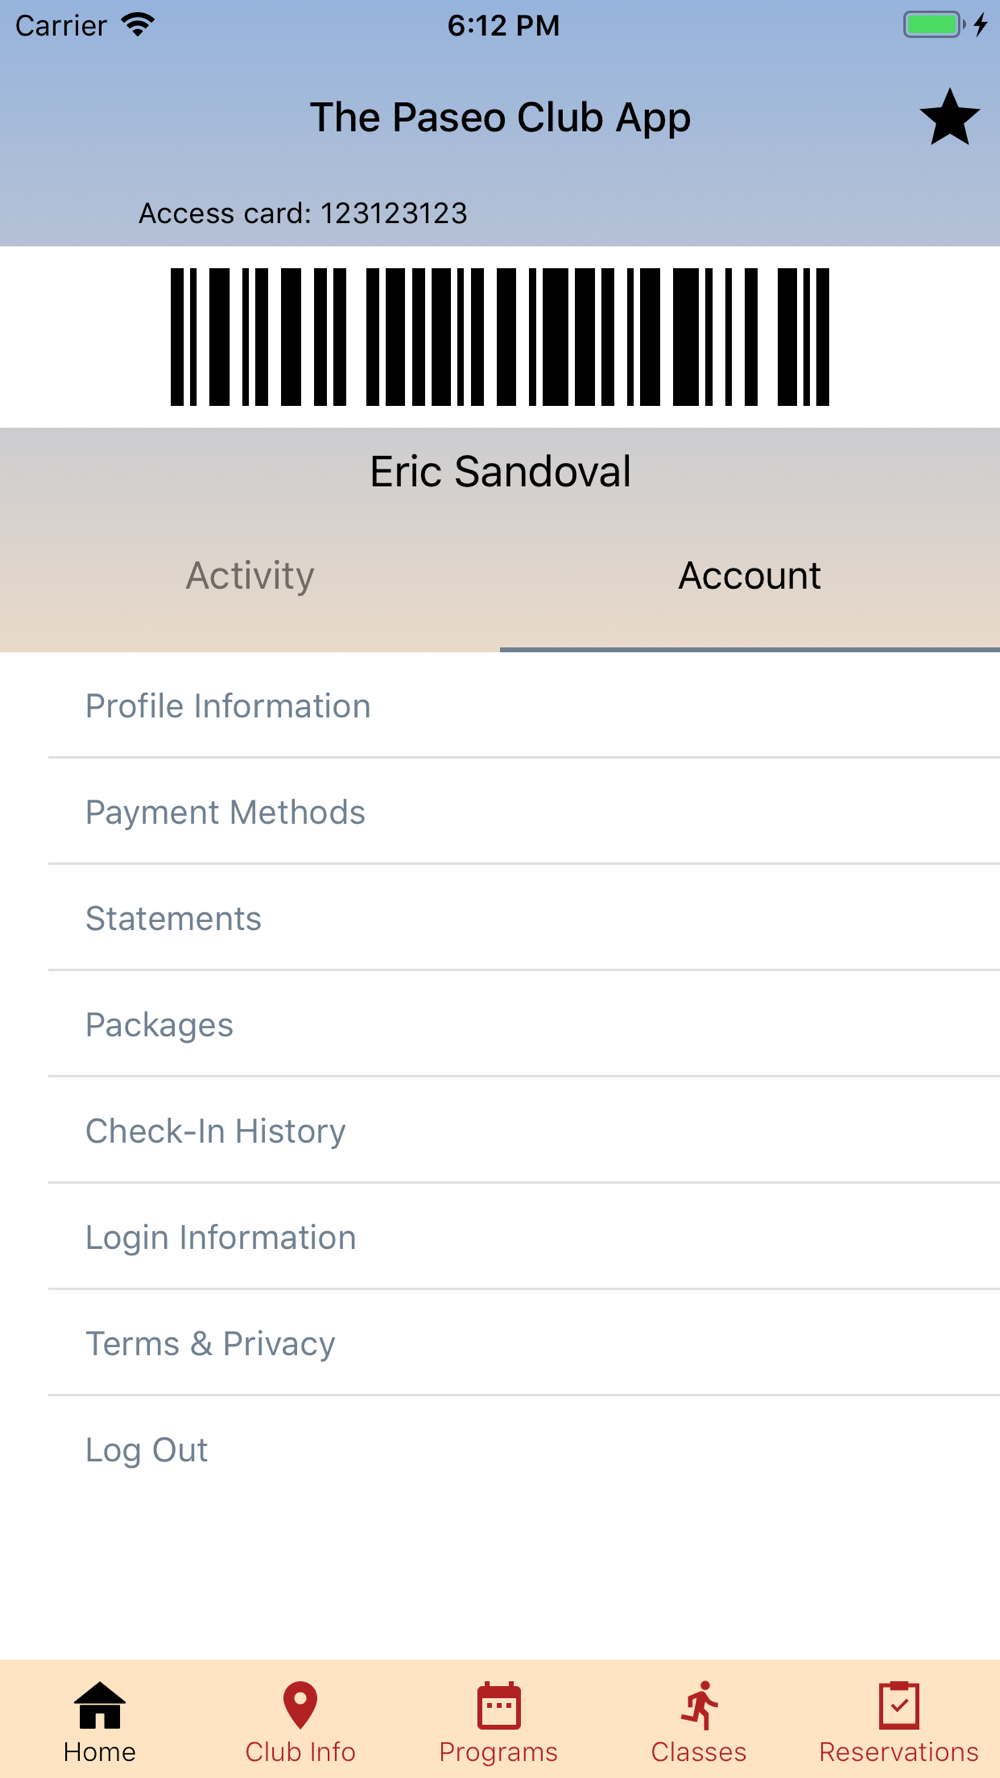Open Payment Methods
This screenshot has height=1778, width=1000.
[225, 812]
